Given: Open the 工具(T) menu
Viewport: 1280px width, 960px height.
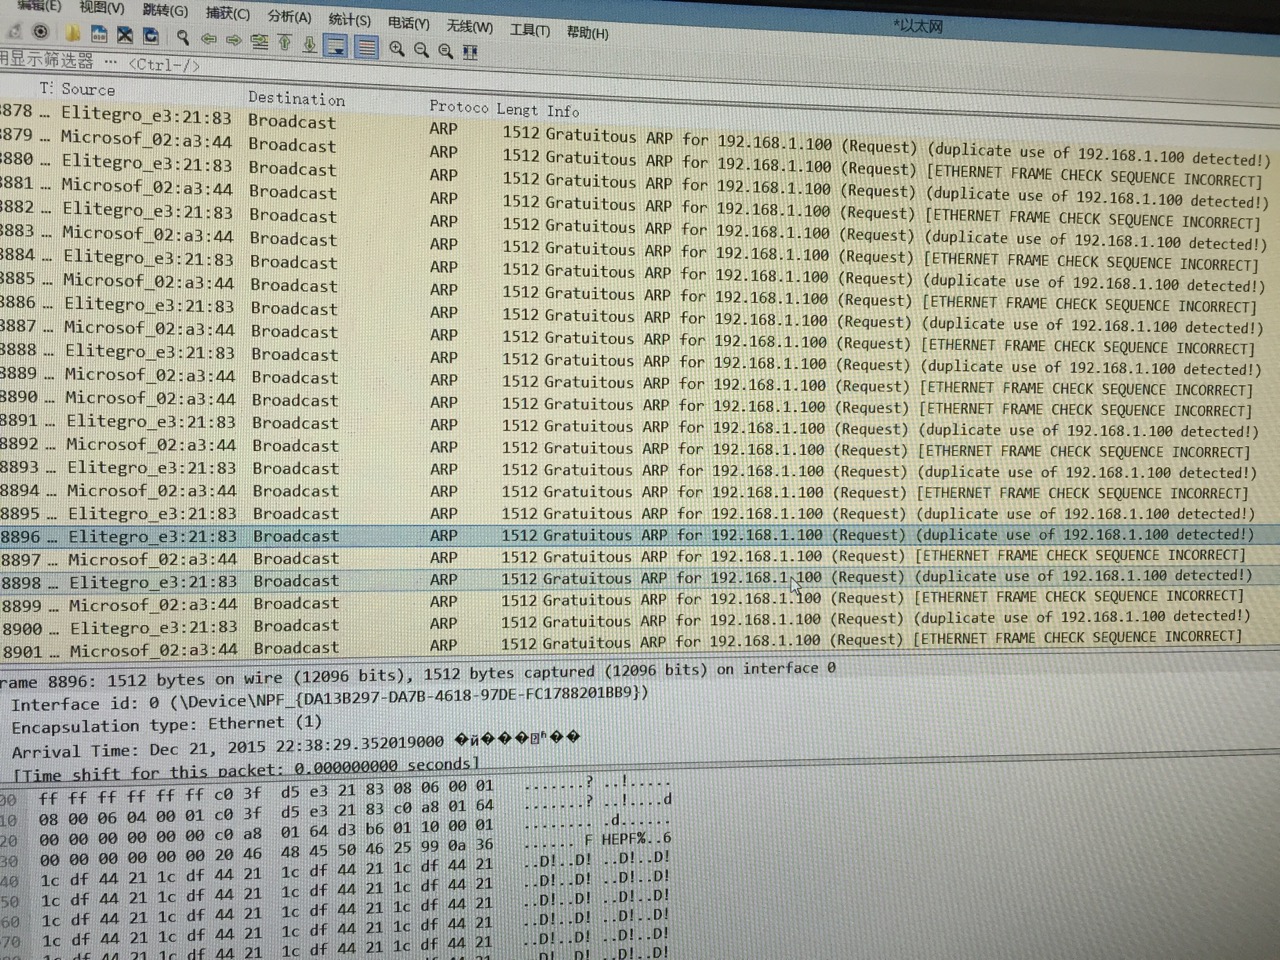Looking at the screenshot, I should pos(529,29).
